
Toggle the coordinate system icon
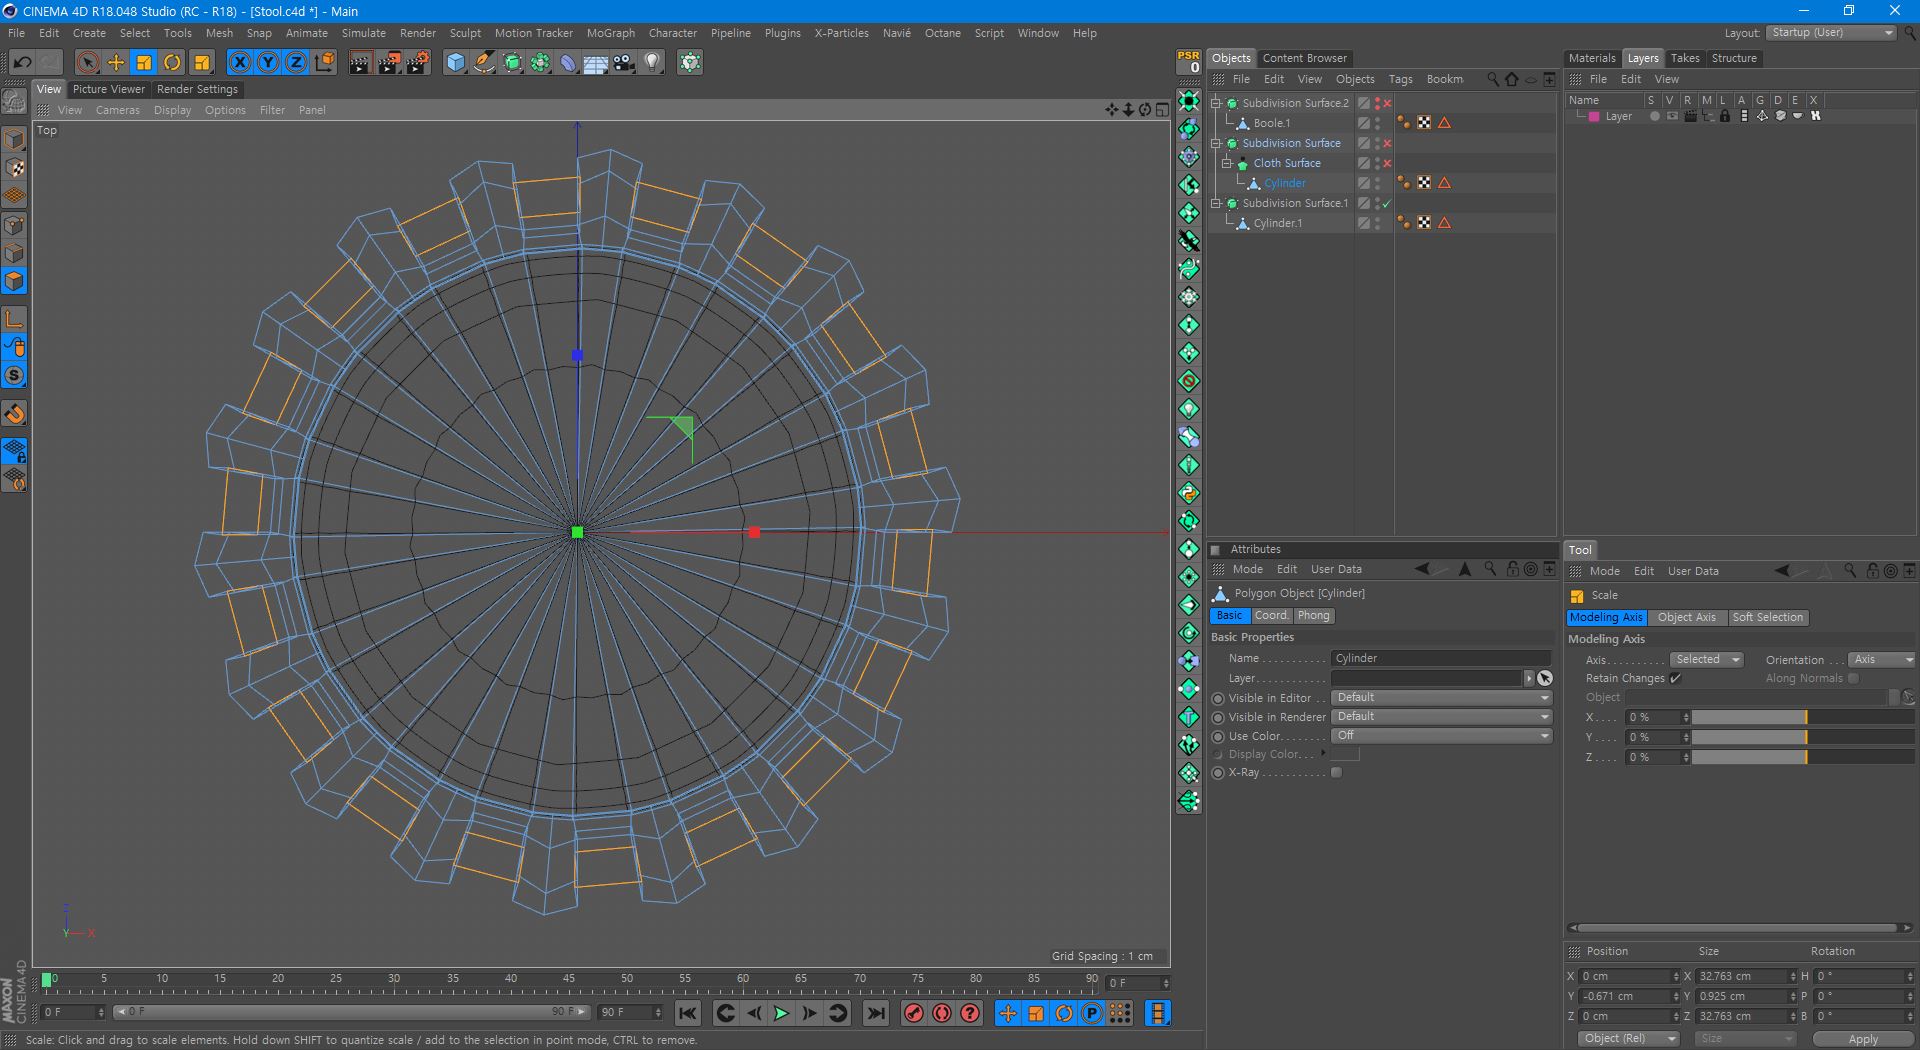[324, 62]
